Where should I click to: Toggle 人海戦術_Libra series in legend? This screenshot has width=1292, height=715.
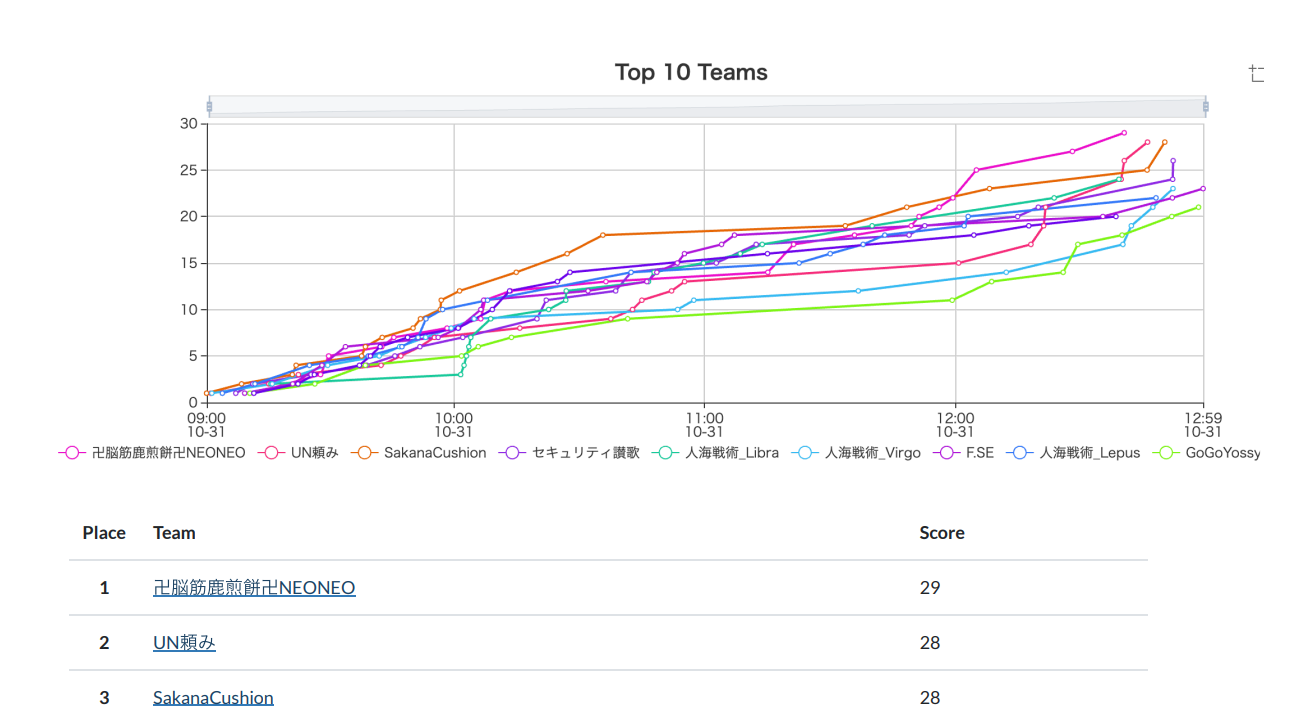(715, 453)
